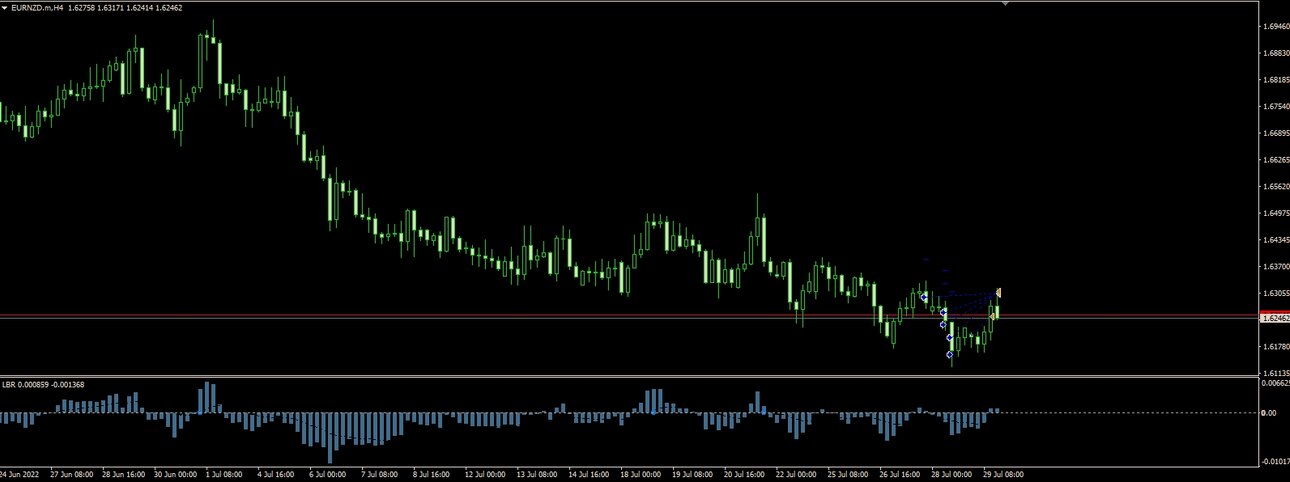Click the 1.67540 price scale label
Image resolution: width=1290 pixels, height=482 pixels.
[x=1275, y=106]
